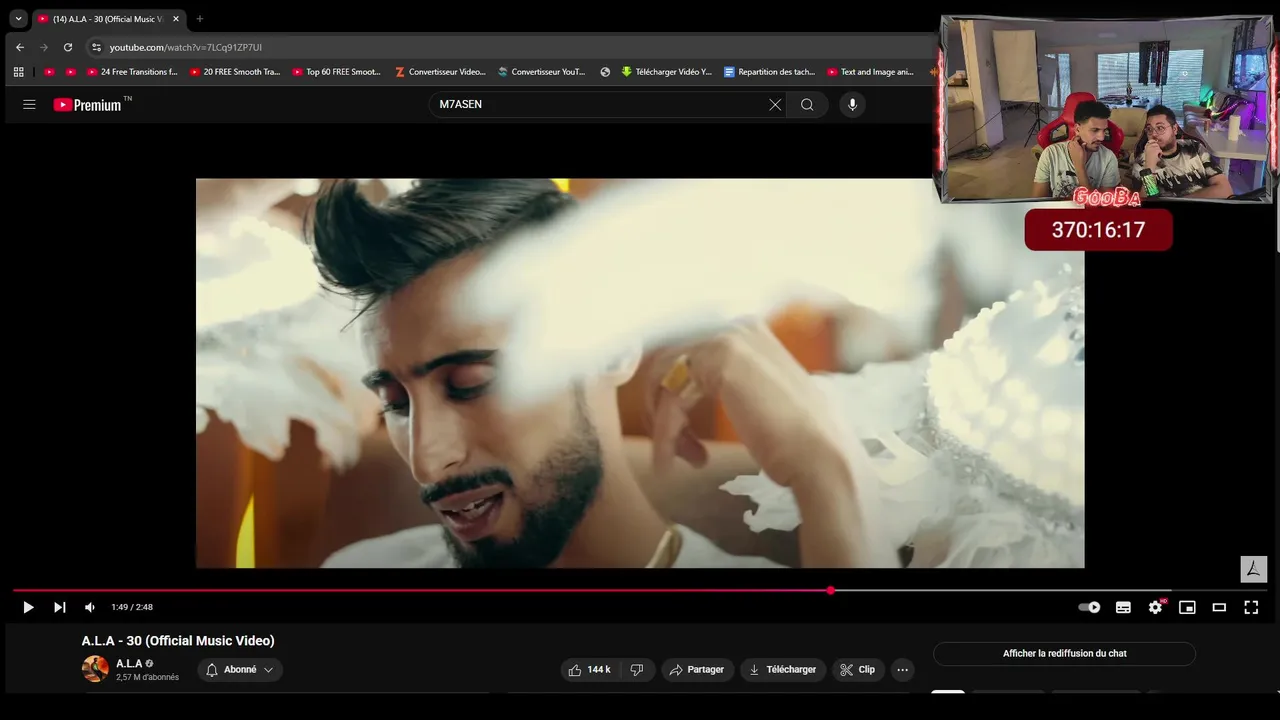
Task: Open 'Convertisseur YouT...' bookmark
Action: [542, 72]
